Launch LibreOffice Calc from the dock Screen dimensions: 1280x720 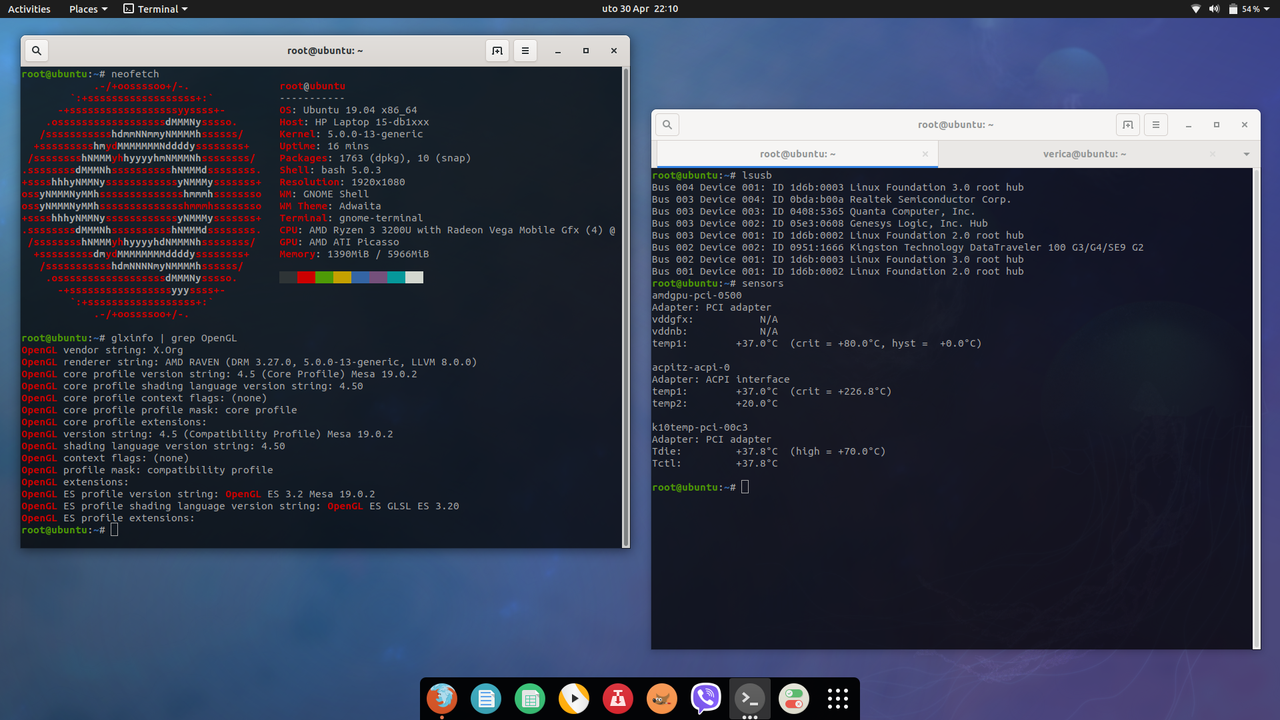point(530,699)
